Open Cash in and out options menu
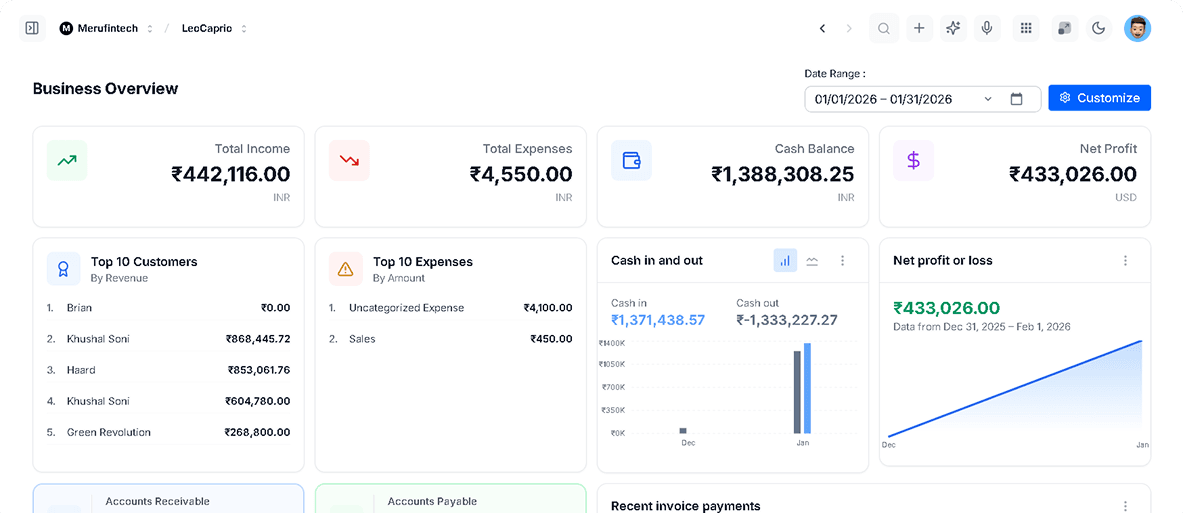This screenshot has height=513, width=1183. (843, 260)
